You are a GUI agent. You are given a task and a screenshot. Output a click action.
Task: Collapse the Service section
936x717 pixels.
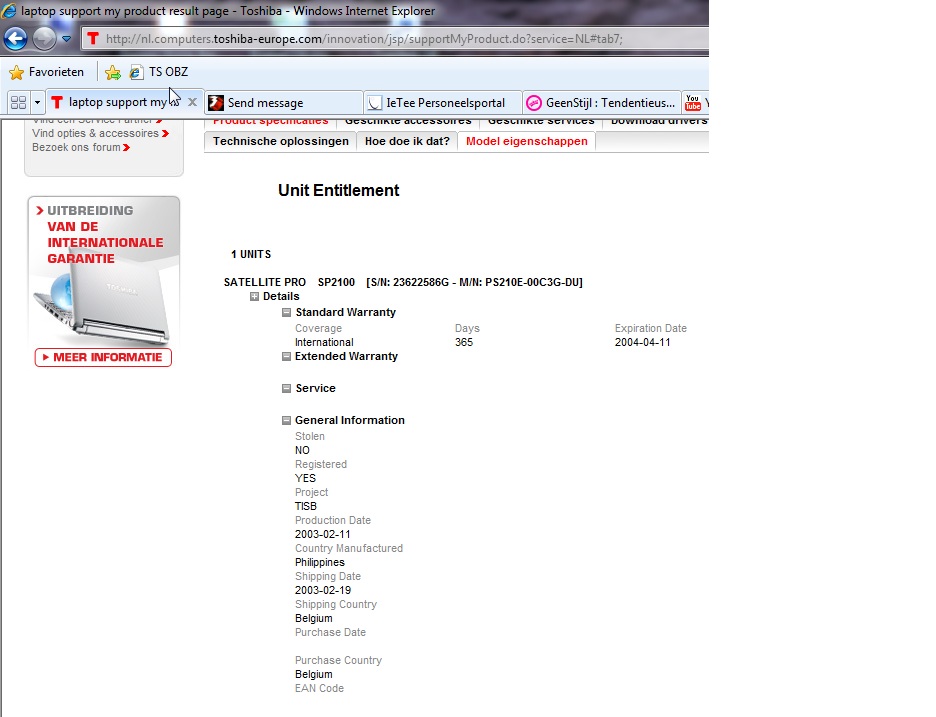click(287, 389)
